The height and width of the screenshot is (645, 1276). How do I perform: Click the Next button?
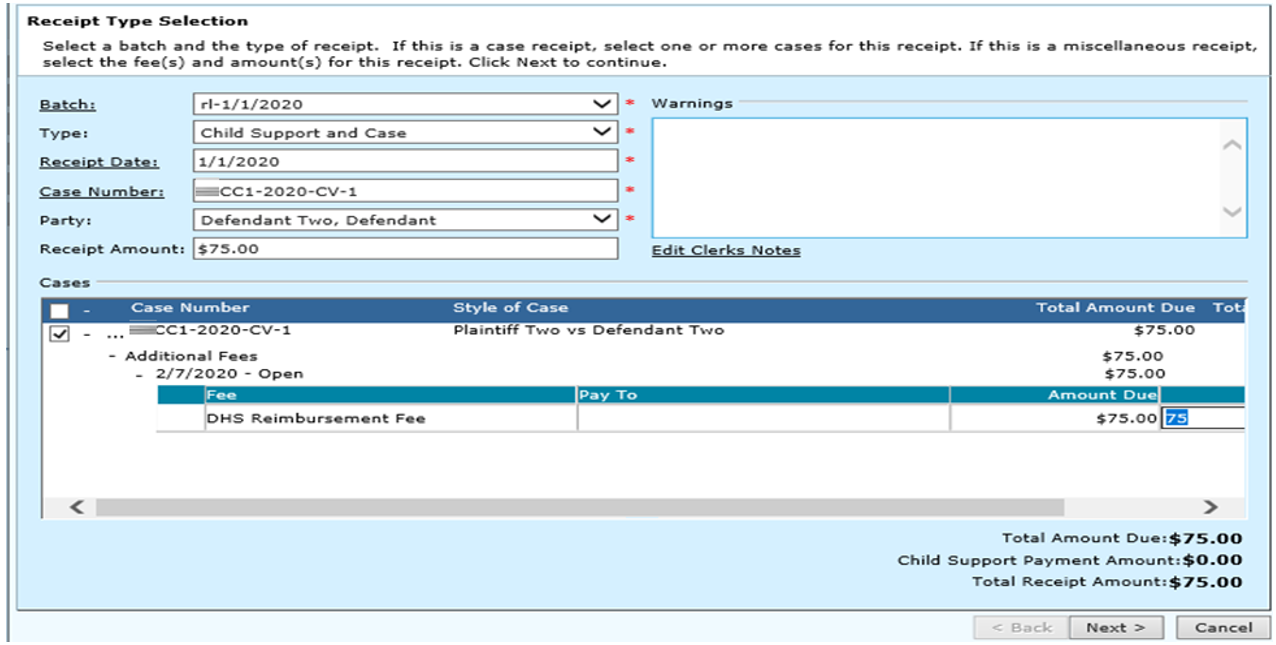(x=1115, y=627)
